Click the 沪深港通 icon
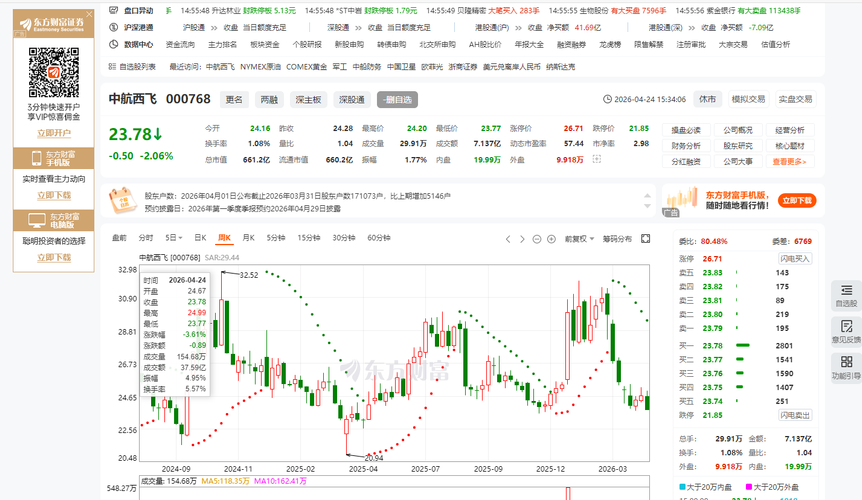This screenshot has width=862, height=500. pos(113,27)
